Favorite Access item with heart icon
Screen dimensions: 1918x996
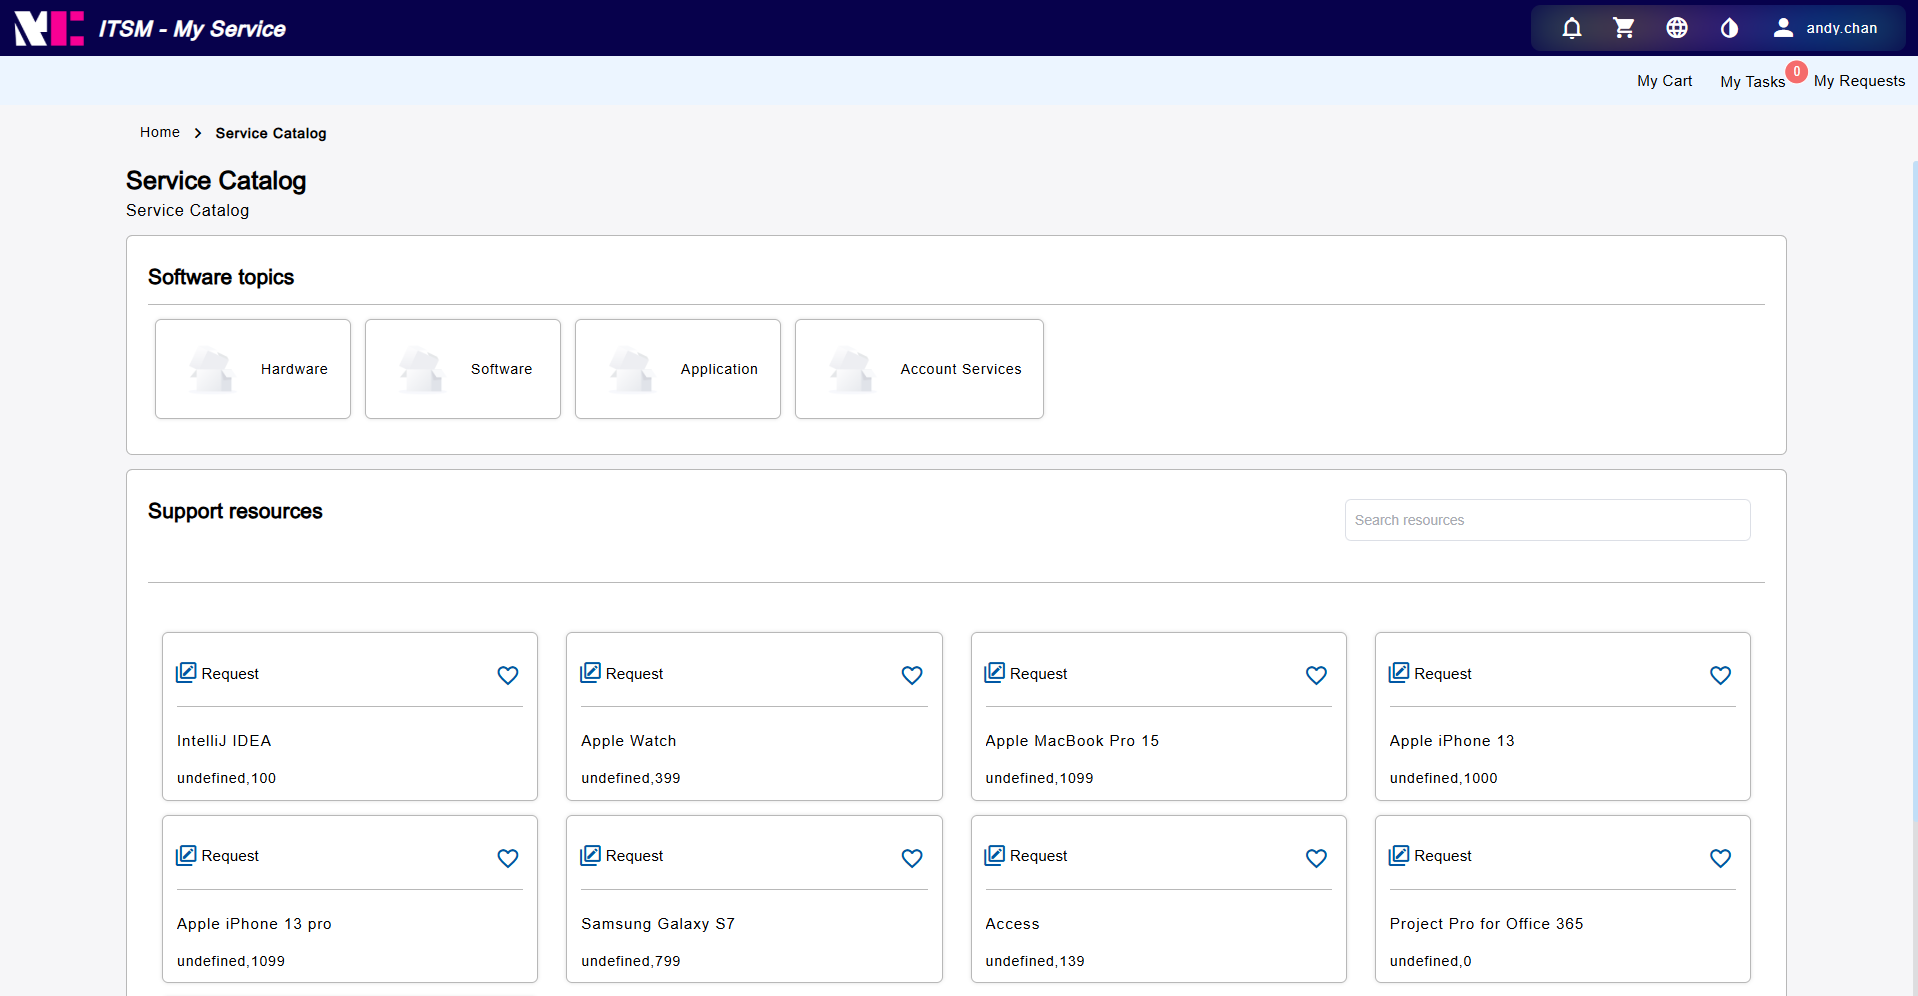(1316, 858)
